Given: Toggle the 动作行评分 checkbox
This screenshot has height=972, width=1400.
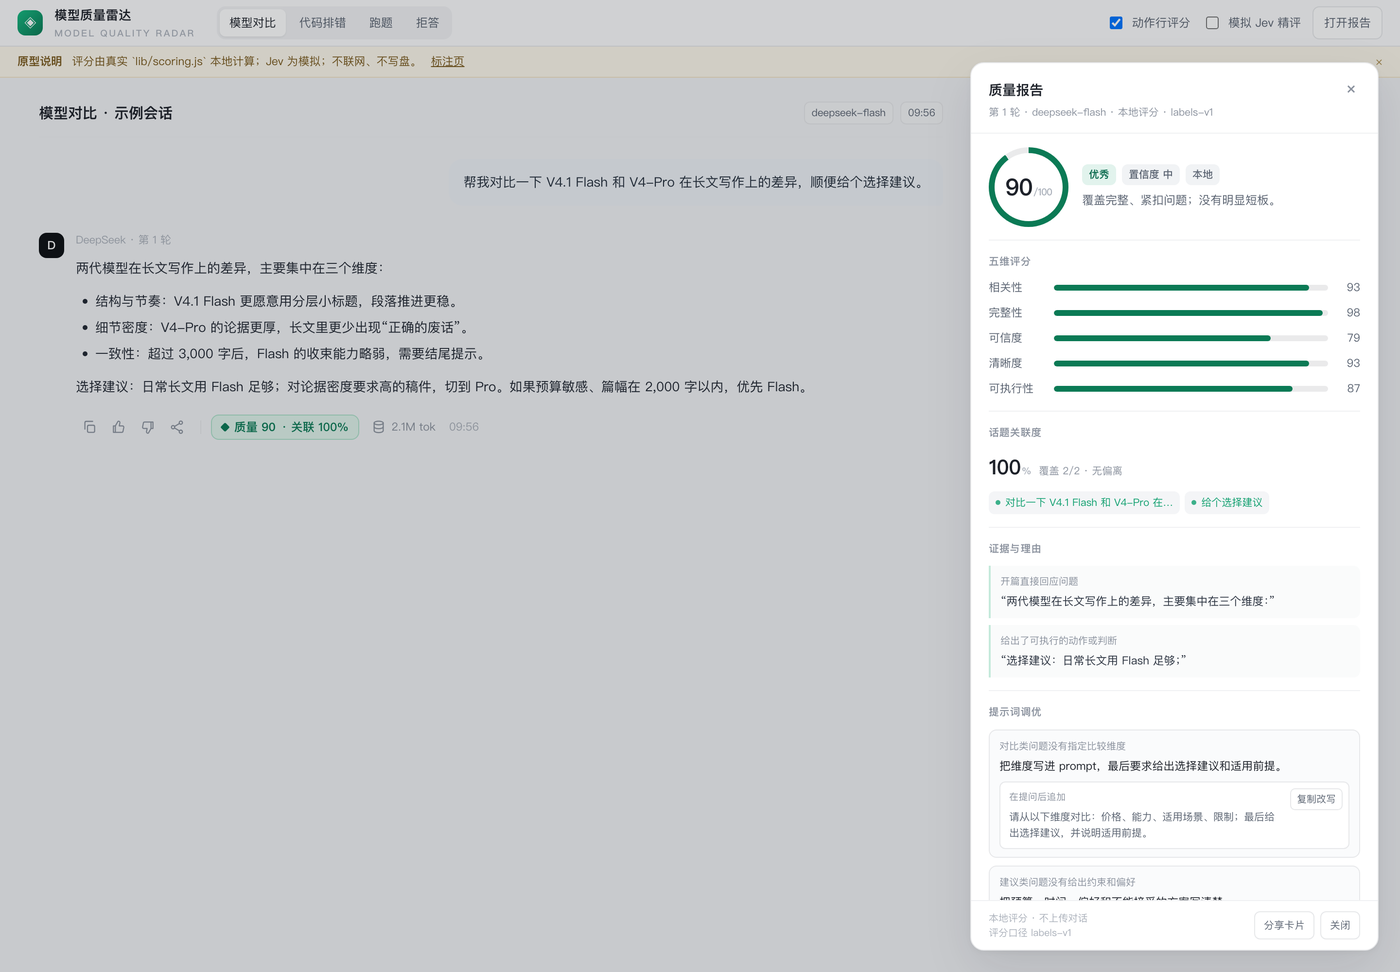Looking at the screenshot, I should pos(1116,22).
